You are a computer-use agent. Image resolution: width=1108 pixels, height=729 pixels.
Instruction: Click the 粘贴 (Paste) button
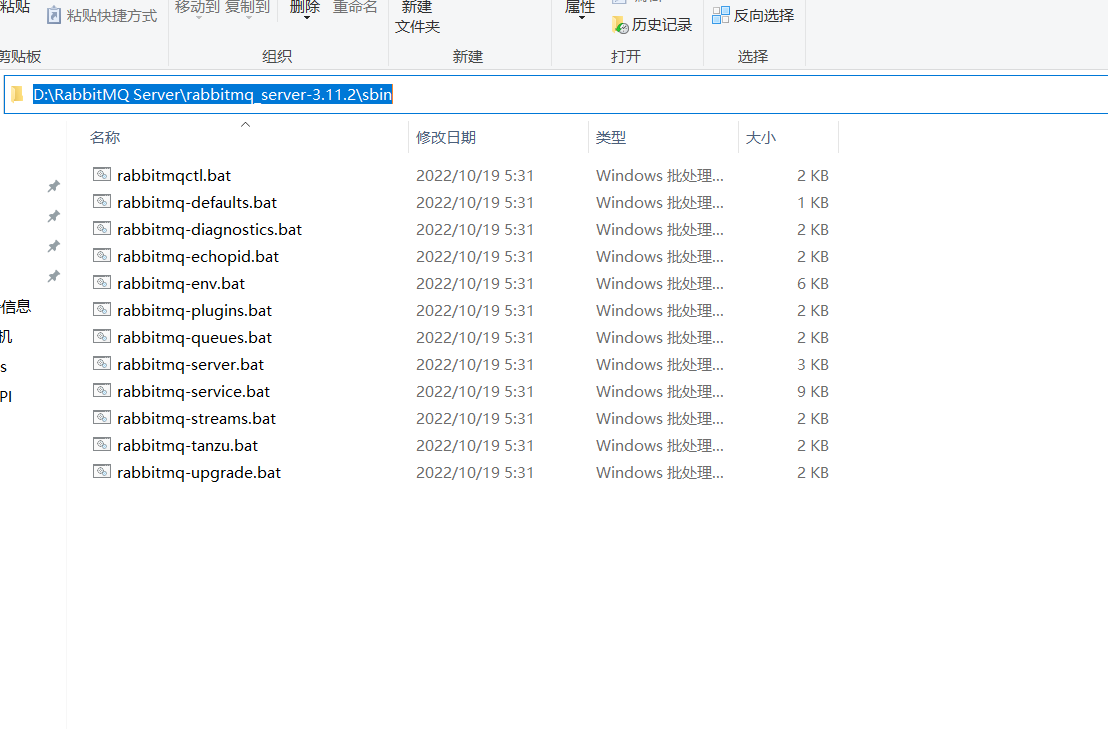click(14, 7)
